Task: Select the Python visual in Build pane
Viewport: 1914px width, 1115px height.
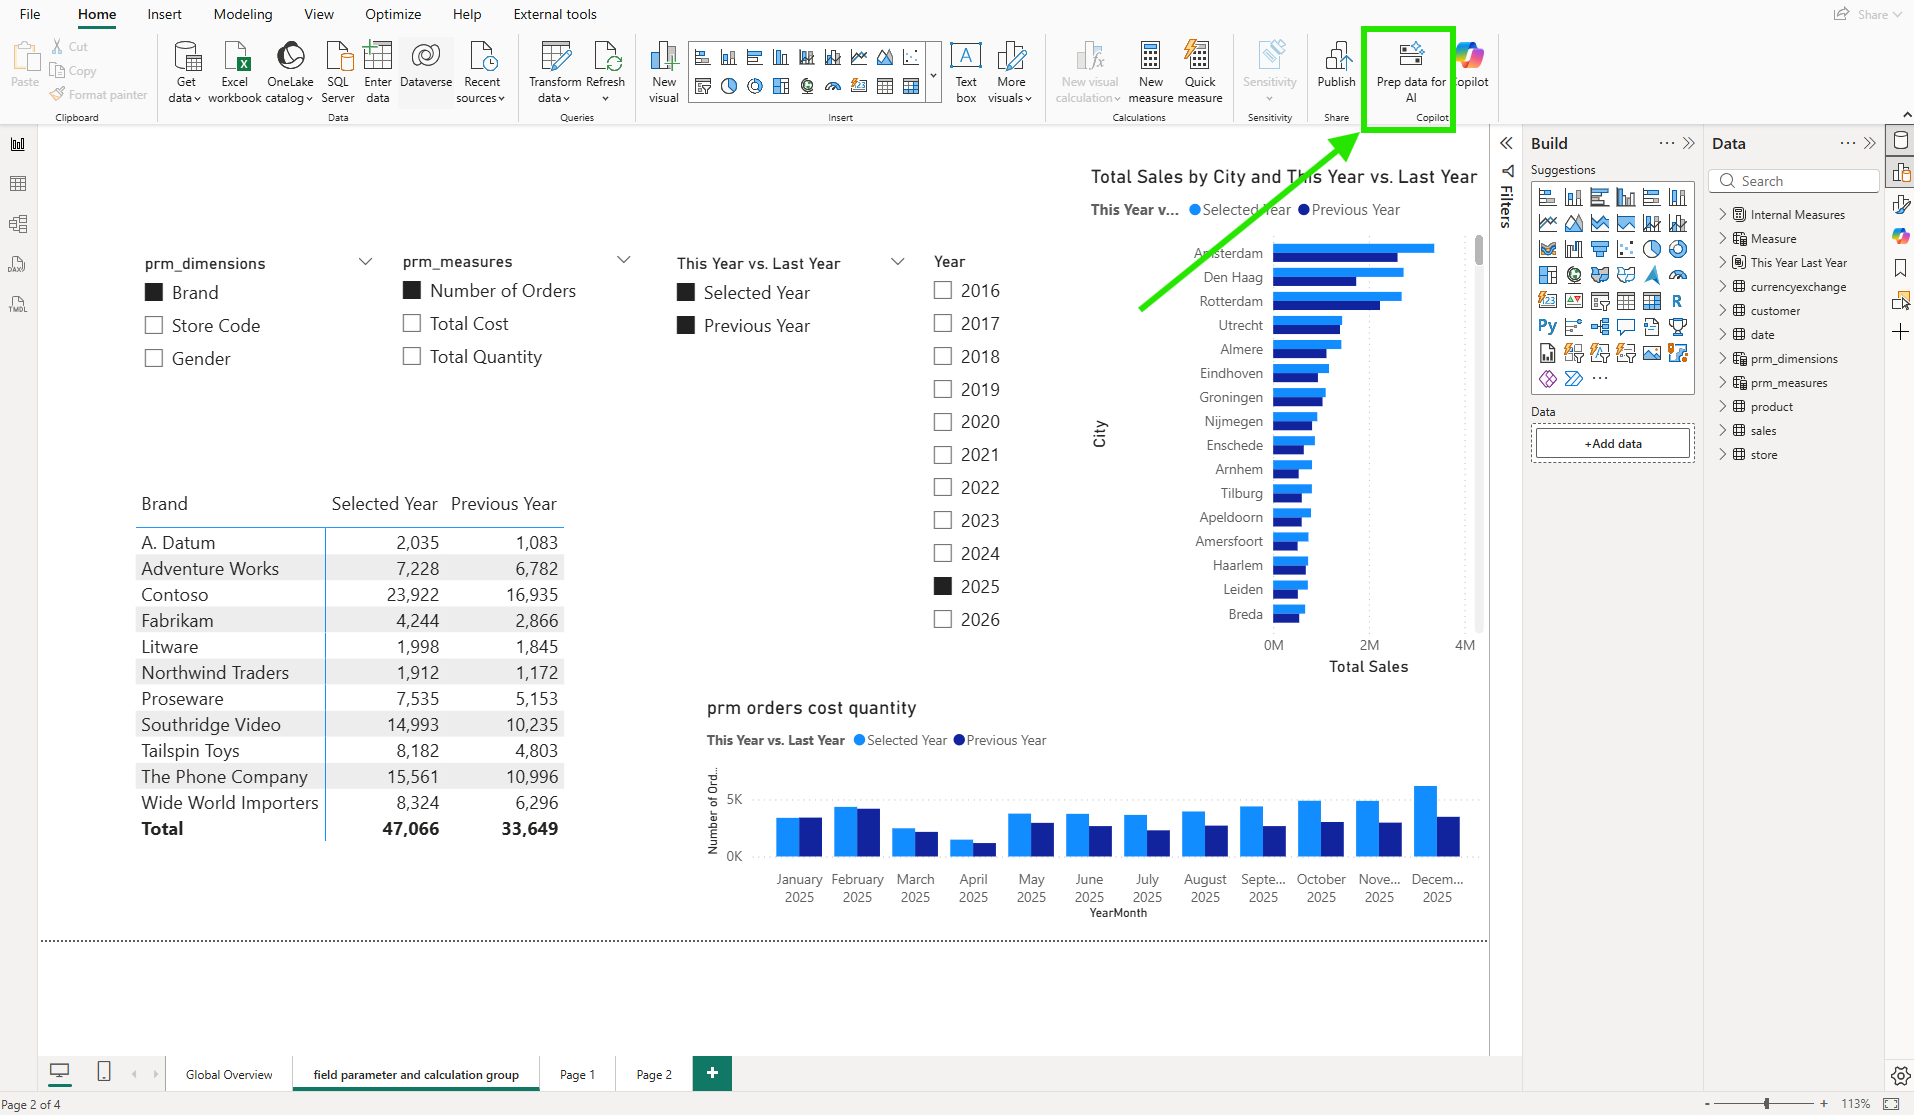Action: (x=1547, y=326)
